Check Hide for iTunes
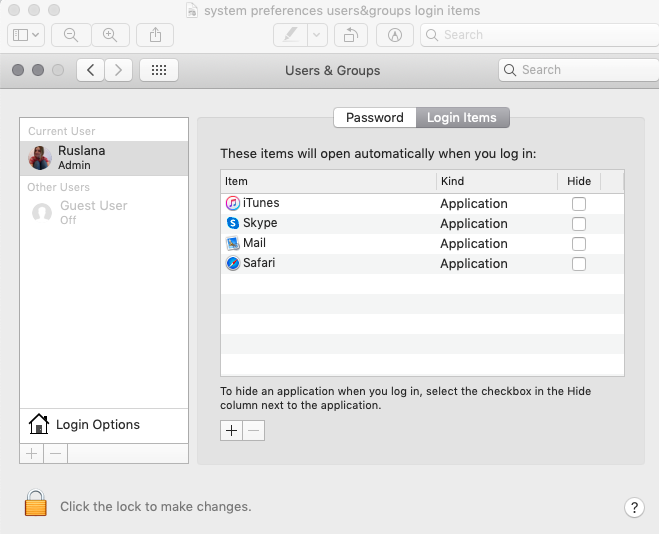The height and width of the screenshot is (534, 659). coord(579,204)
